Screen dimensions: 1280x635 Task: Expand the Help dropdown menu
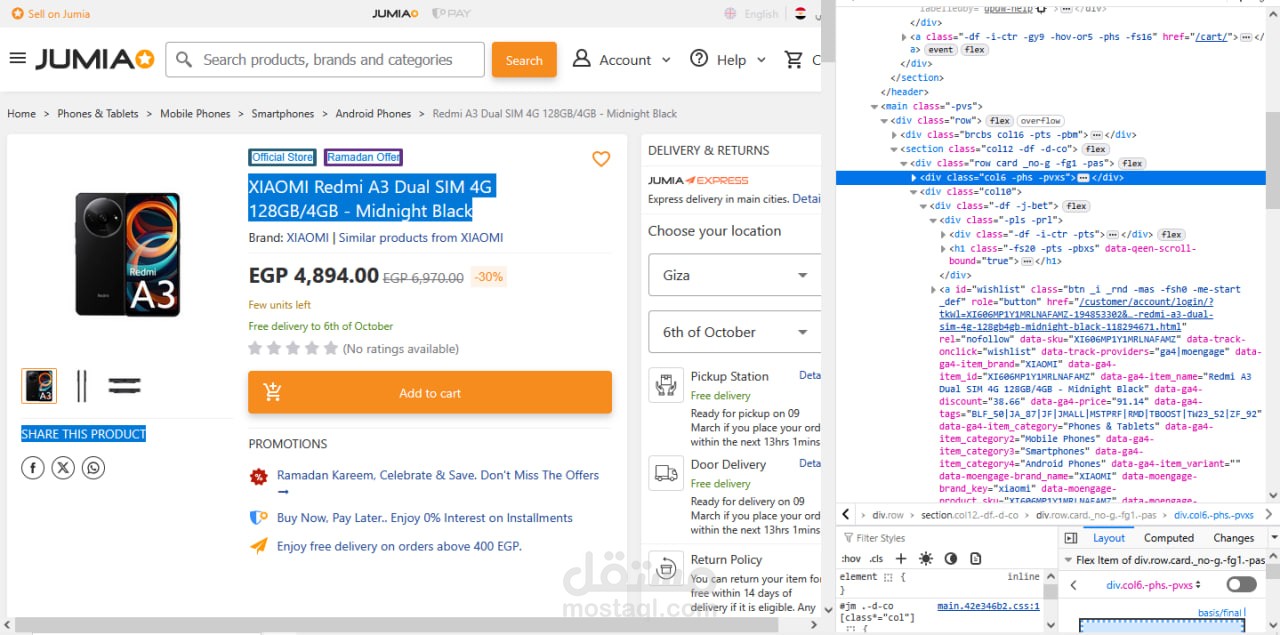point(761,60)
